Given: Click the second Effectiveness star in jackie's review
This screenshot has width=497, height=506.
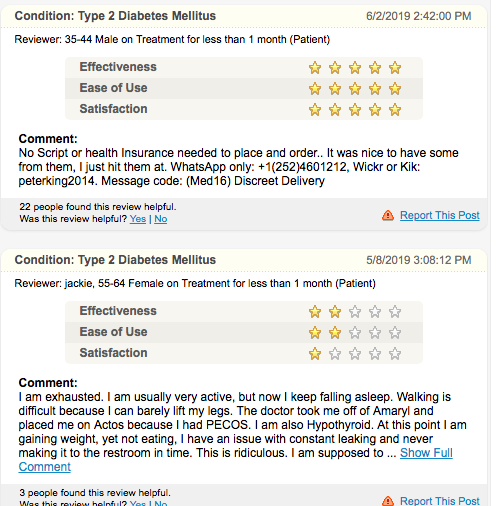Looking at the screenshot, I should 335,312.
